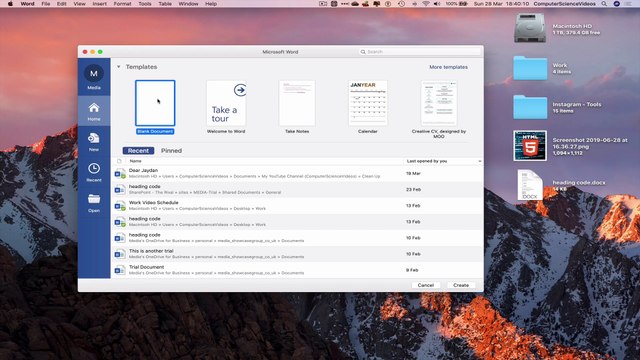
Task: Open the Insert menu
Action: click(99, 4)
